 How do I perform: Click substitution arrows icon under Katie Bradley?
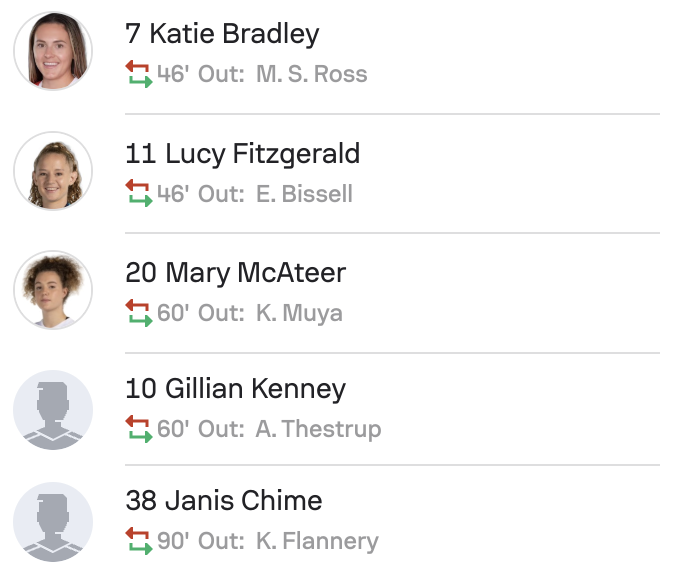coord(138,74)
